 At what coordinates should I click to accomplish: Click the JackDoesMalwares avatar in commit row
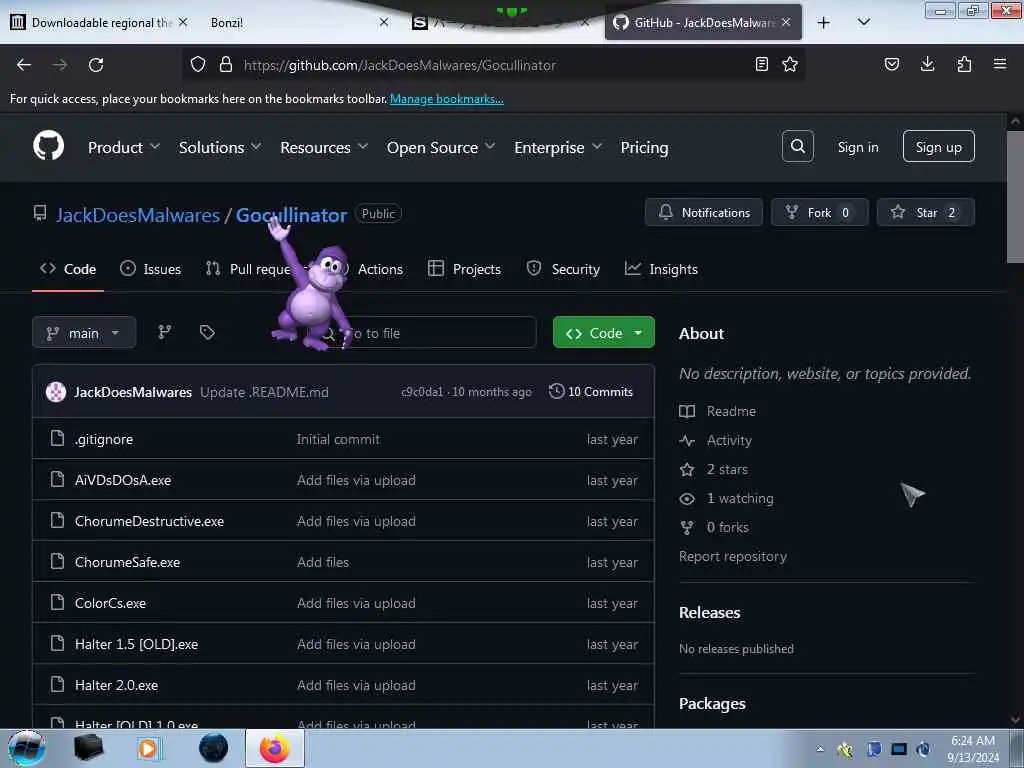point(56,392)
